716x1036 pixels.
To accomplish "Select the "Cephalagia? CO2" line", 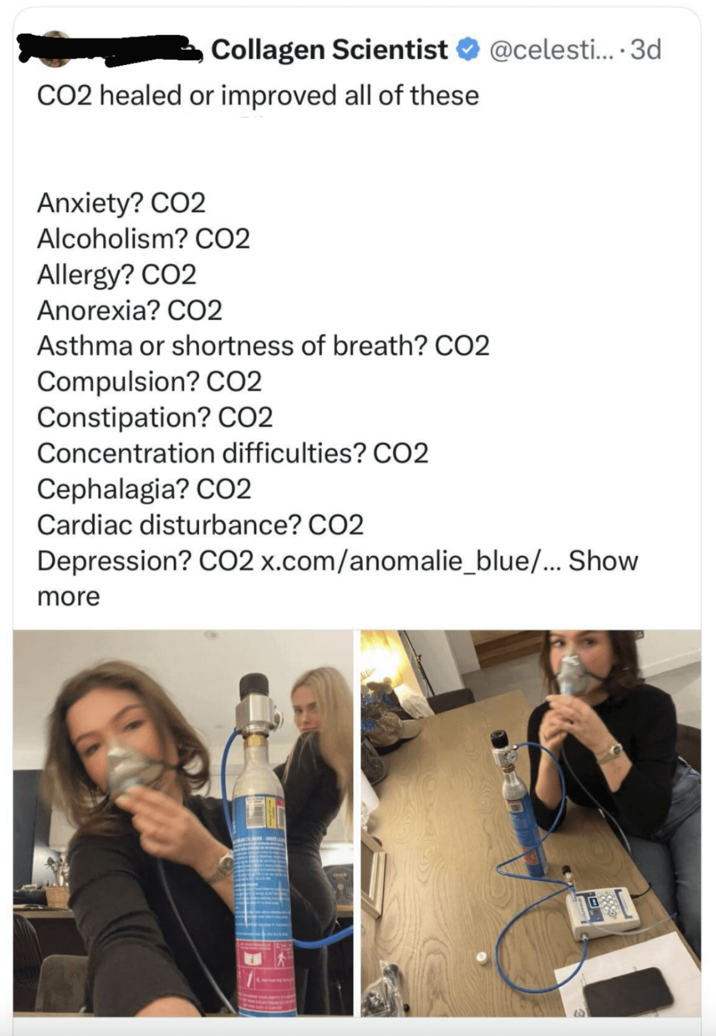I will point(145,490).
